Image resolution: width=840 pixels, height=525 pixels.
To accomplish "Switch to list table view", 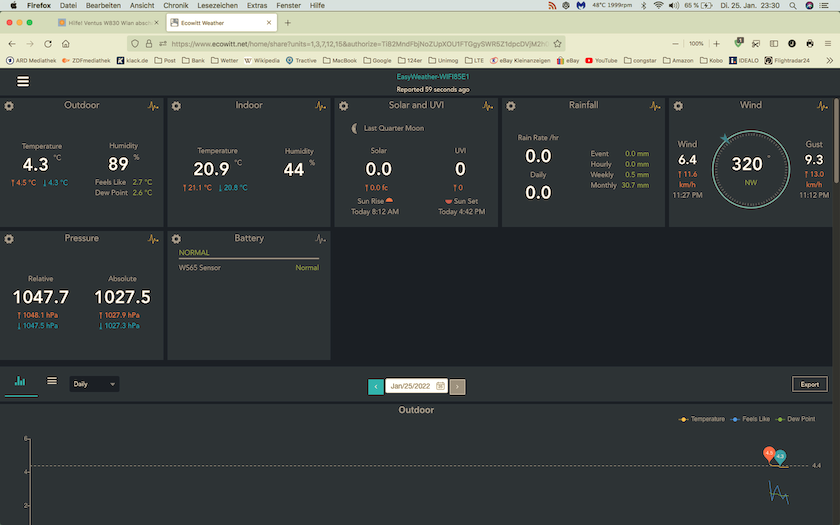I will click(52, 382).
